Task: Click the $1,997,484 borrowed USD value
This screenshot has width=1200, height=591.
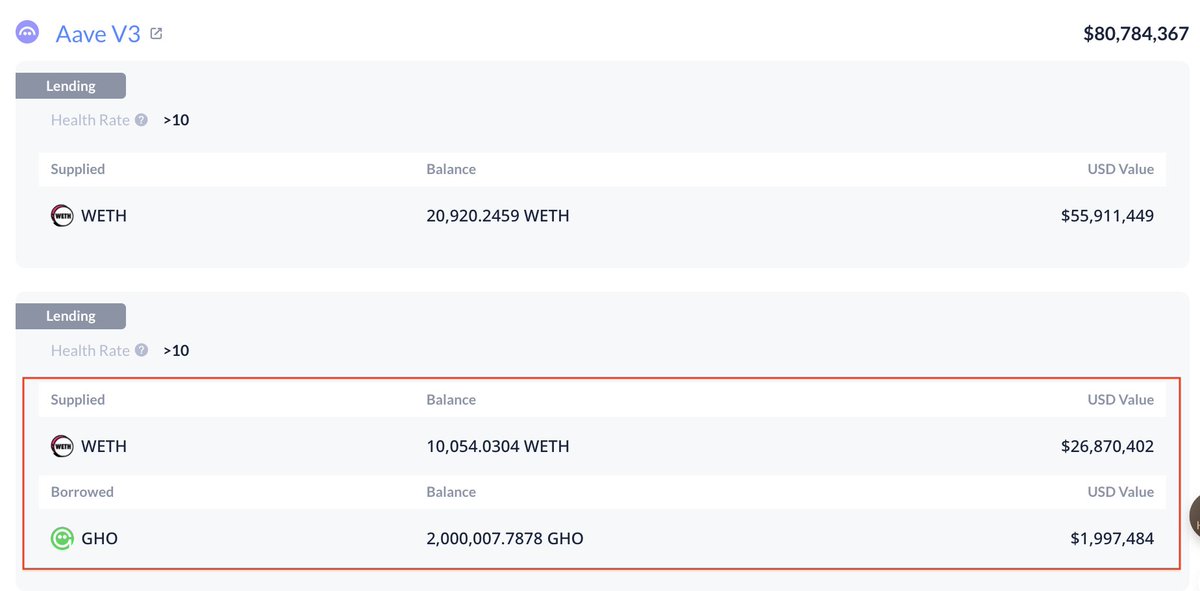Action: [1112, 538]
